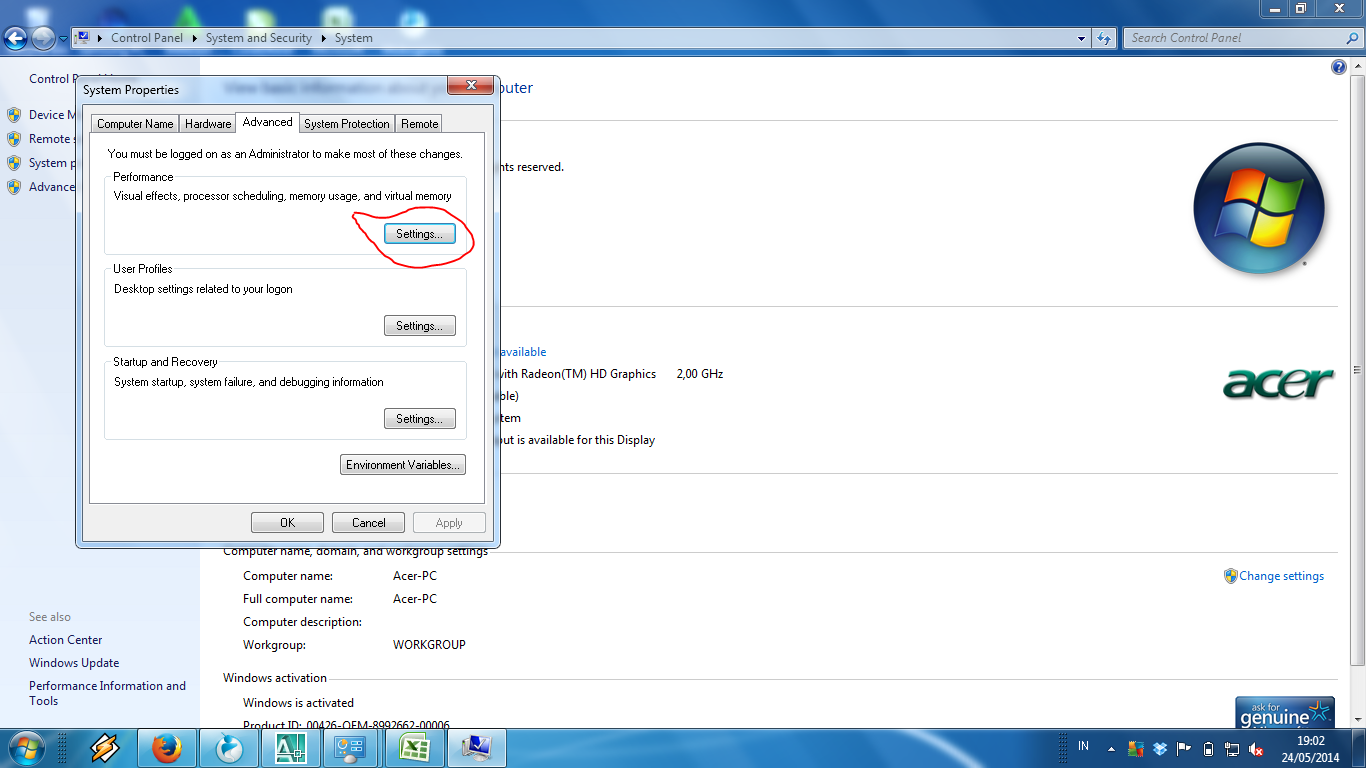
Task: Click the Show desktop strip at the taskbar end
Action: (x=1359, y=748)
